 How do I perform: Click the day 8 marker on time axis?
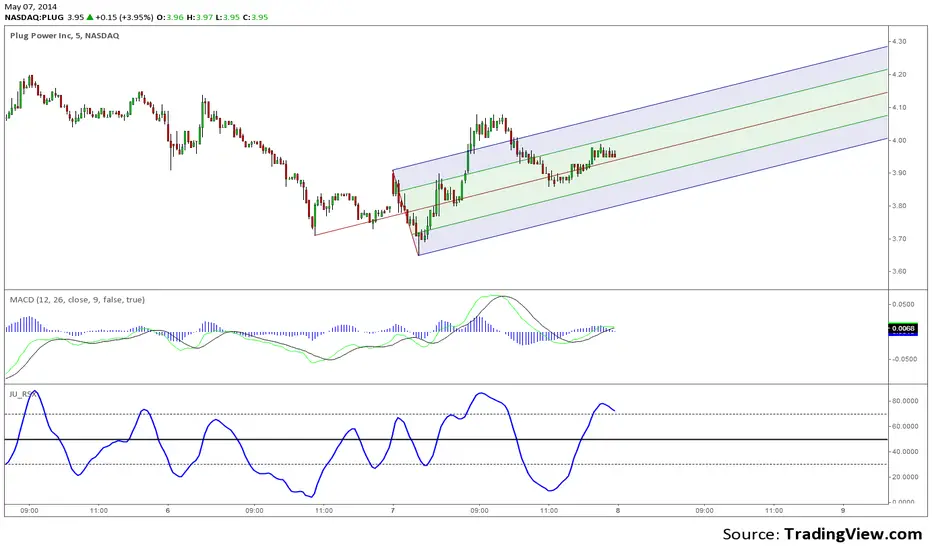(x=618, y=510)
